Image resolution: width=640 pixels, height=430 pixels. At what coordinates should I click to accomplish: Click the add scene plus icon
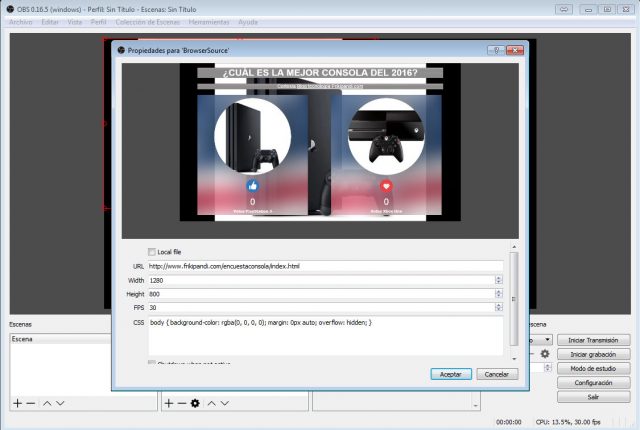(16, 403)
